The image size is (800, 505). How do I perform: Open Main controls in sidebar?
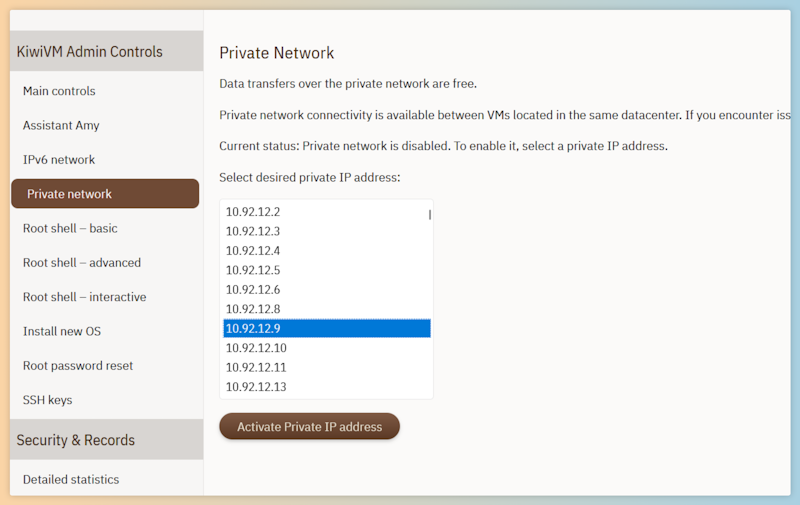(59, 91)
